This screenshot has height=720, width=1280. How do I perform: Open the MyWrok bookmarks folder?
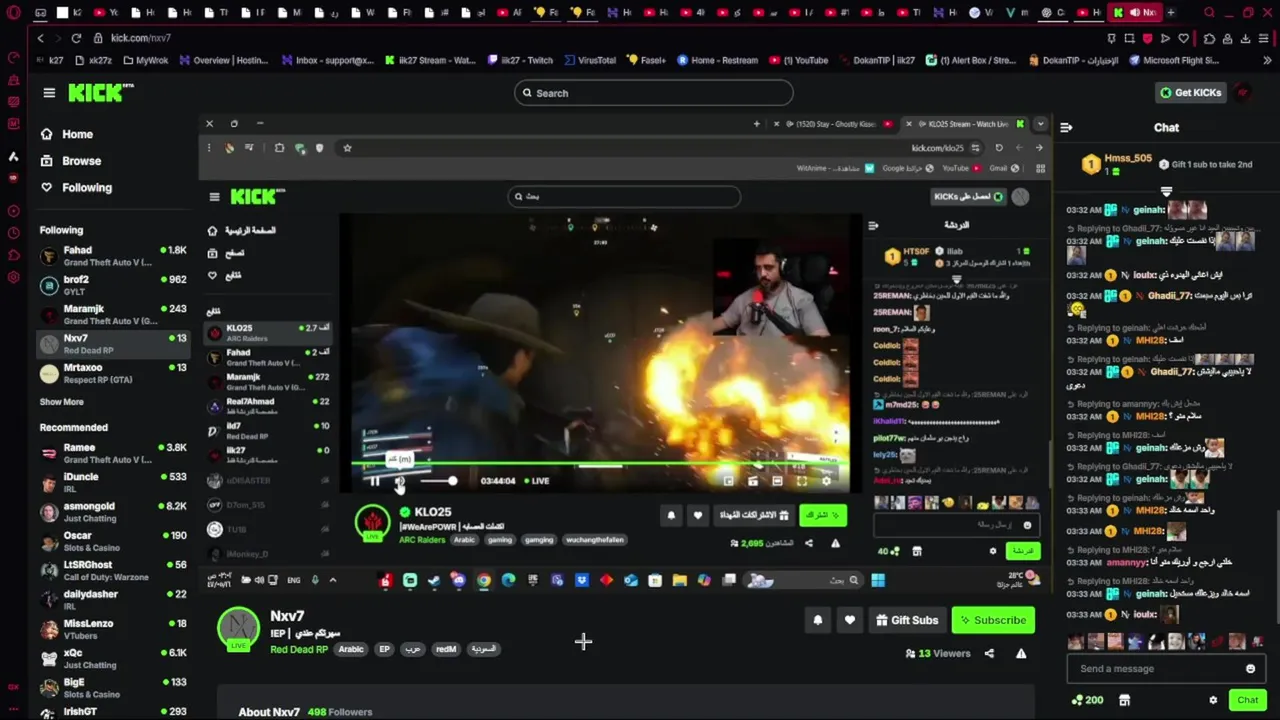[x=146, y=60]
